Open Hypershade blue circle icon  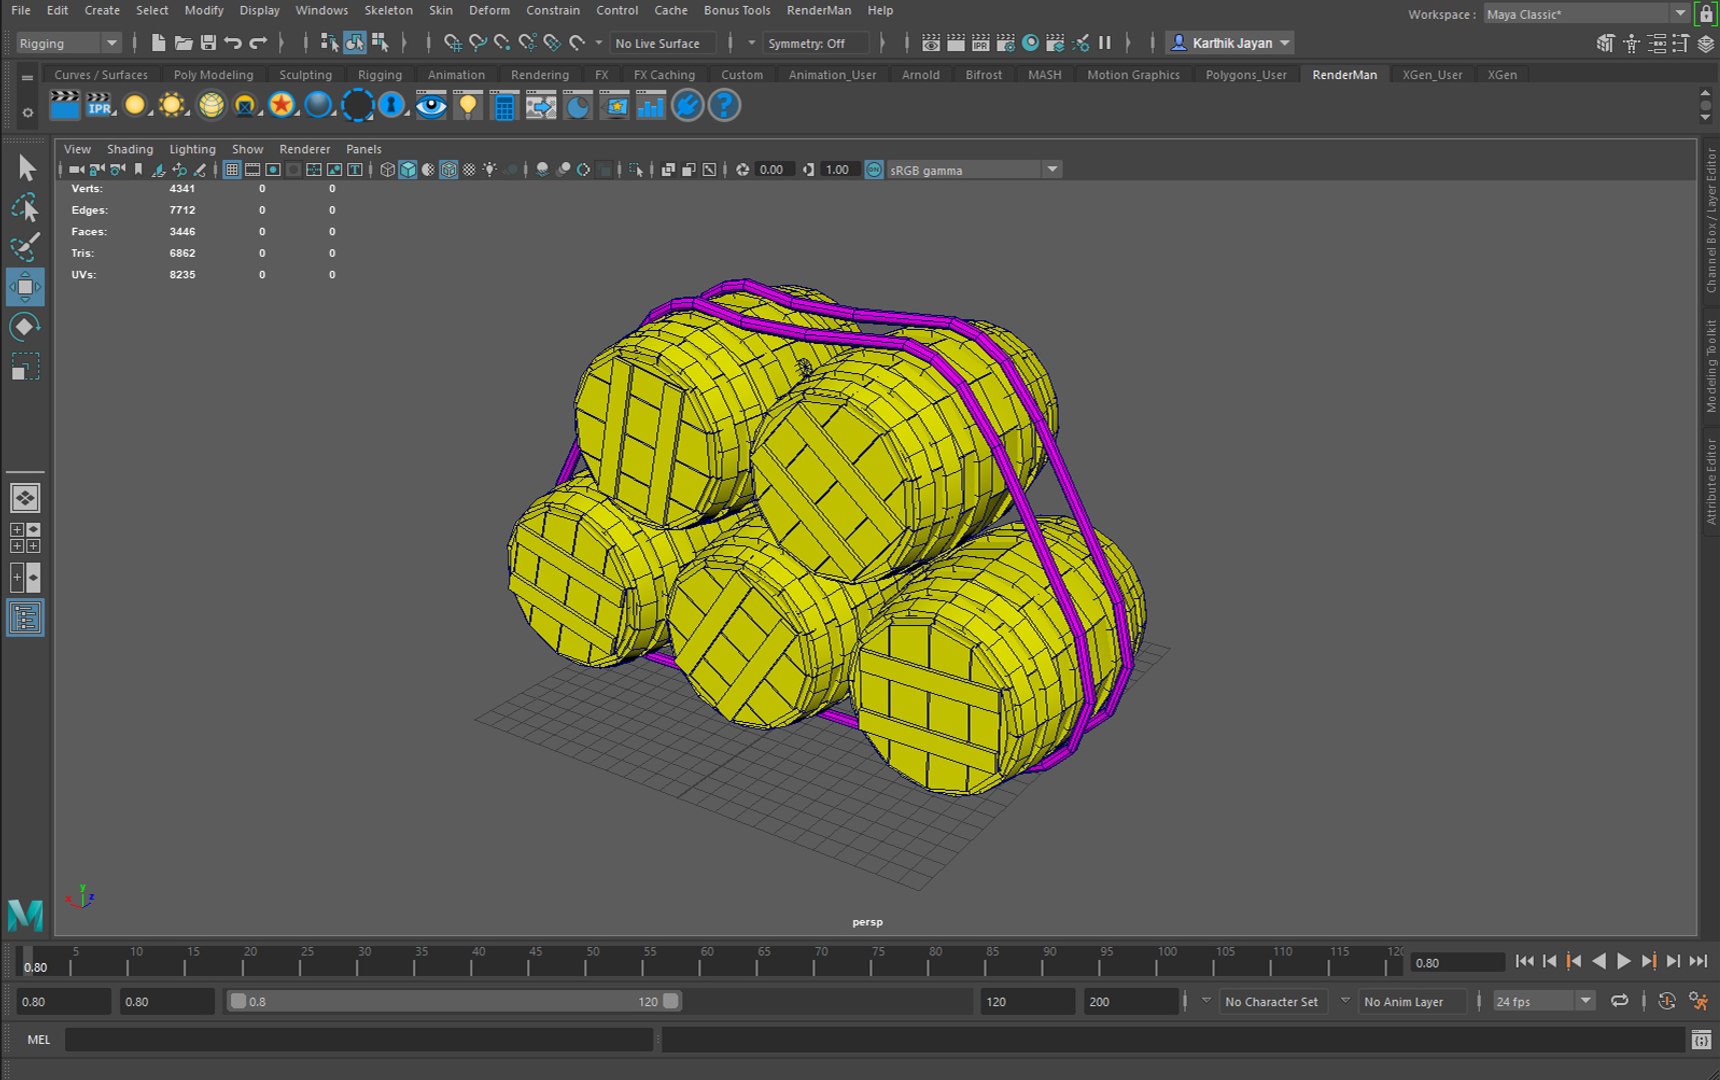pyautogui.click(x=1030, y=43)
